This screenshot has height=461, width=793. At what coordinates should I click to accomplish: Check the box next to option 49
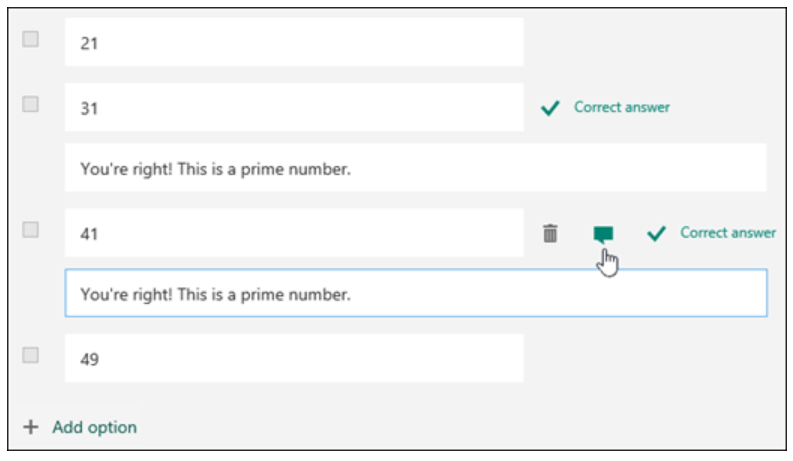tap(30, 355)
